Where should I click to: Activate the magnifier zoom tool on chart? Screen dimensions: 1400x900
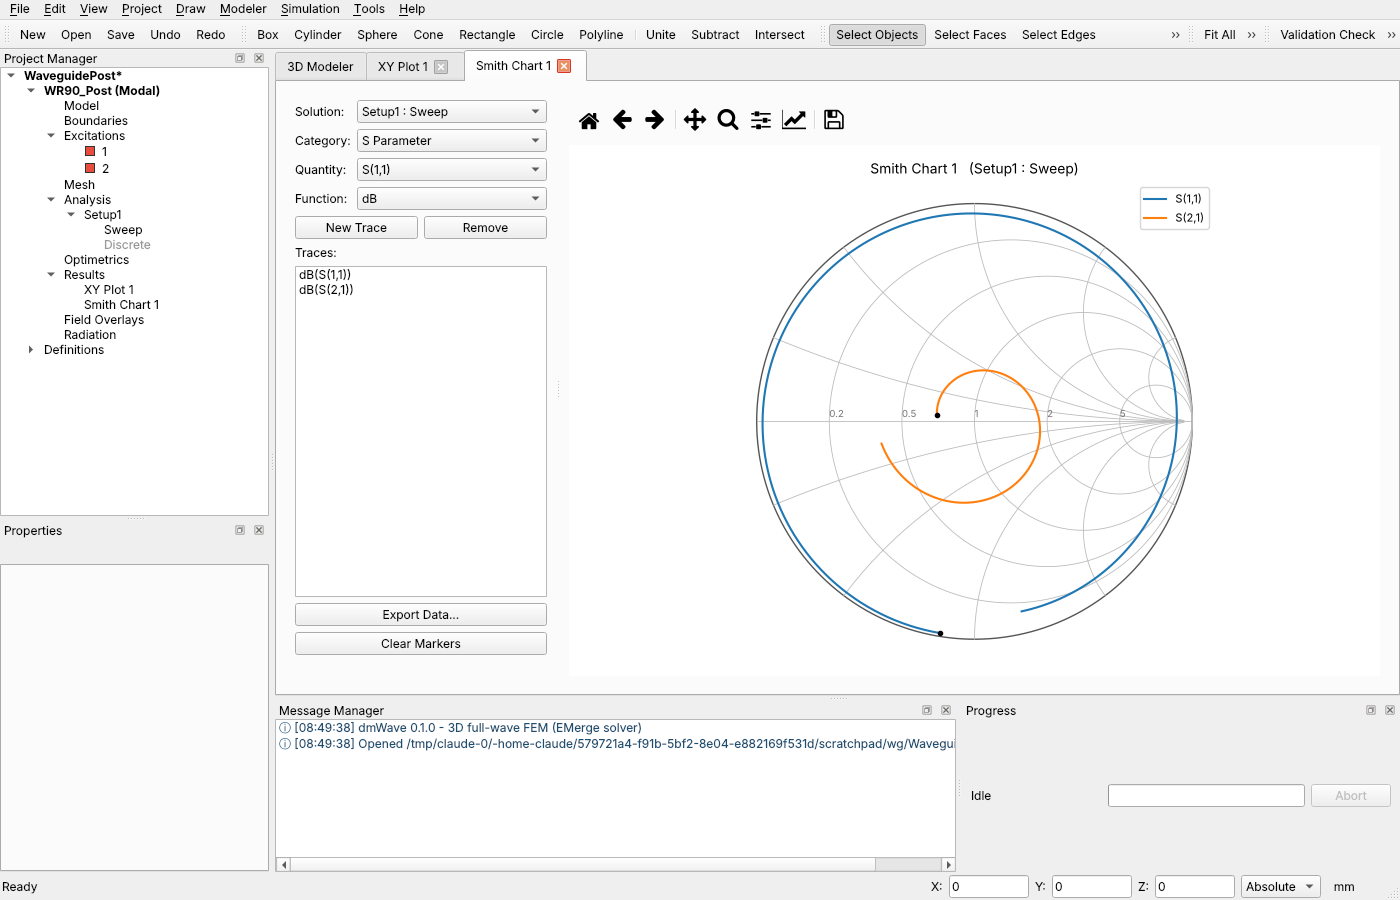click(x=728, y=120)
